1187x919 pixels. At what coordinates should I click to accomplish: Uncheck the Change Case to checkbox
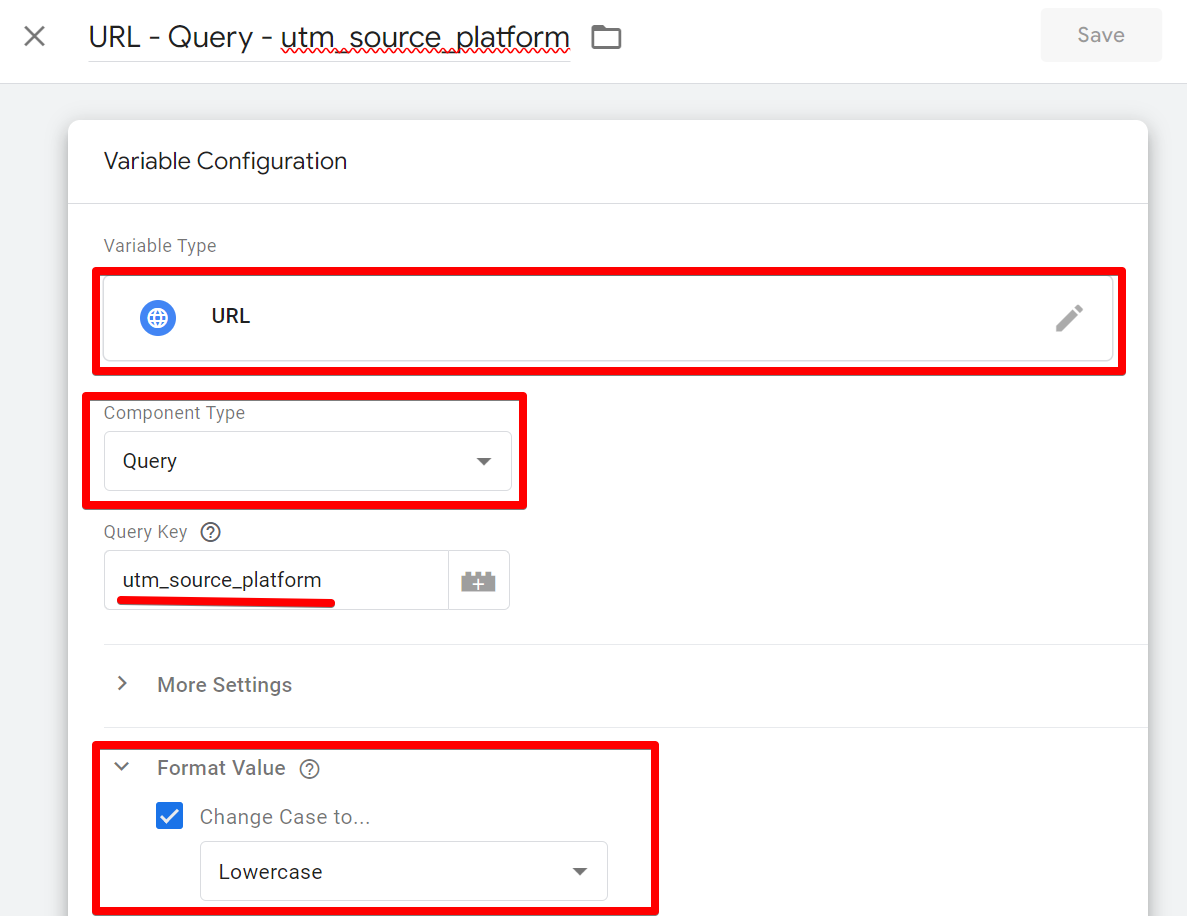(x=170, y=816)
